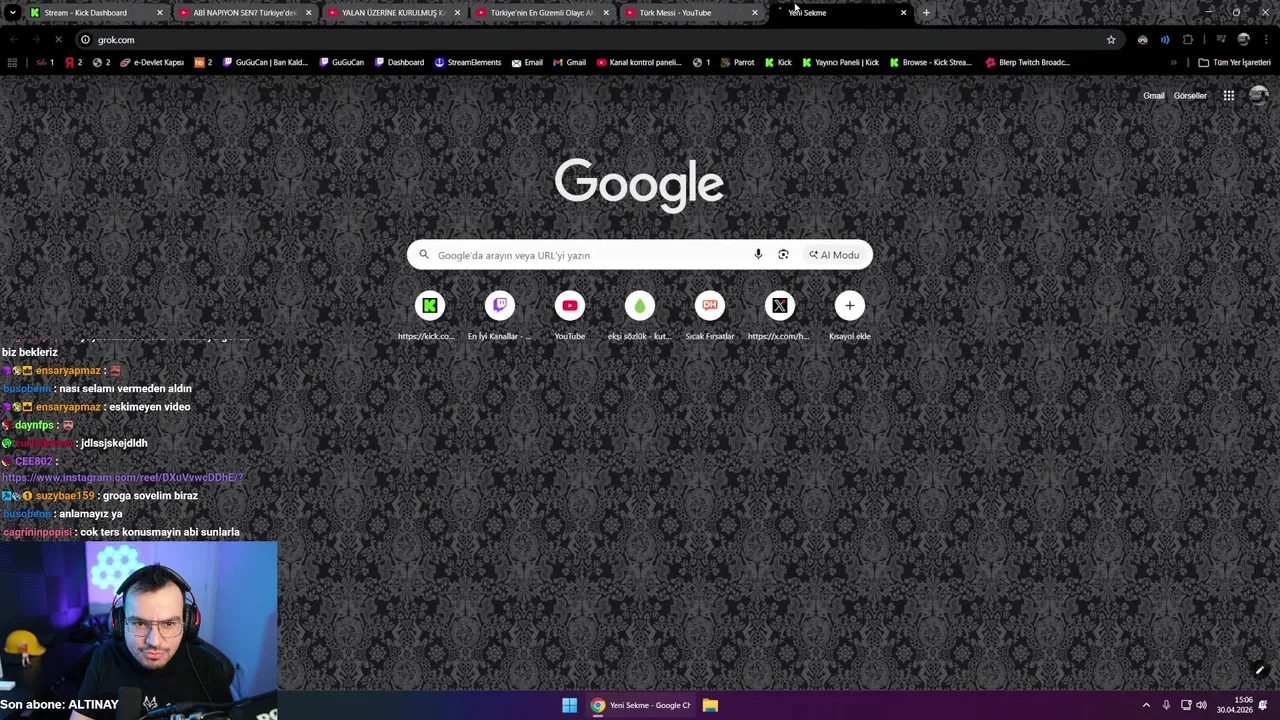Click chat message 'eskimeyen video'

[150, 407]
